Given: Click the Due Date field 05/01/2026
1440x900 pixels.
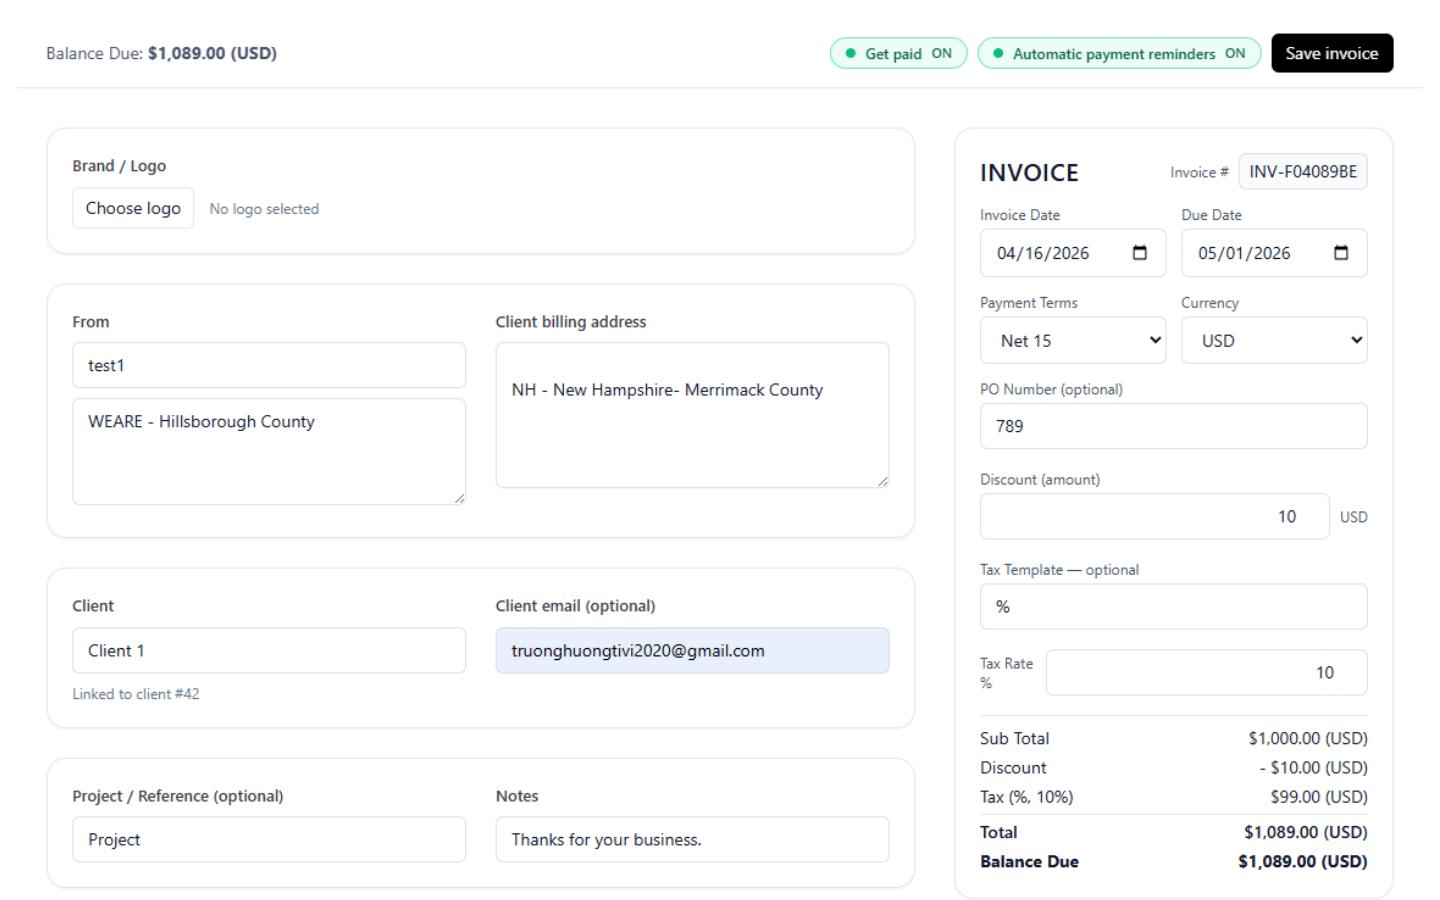Looking at the screenshot, I should coord(1274,253).
